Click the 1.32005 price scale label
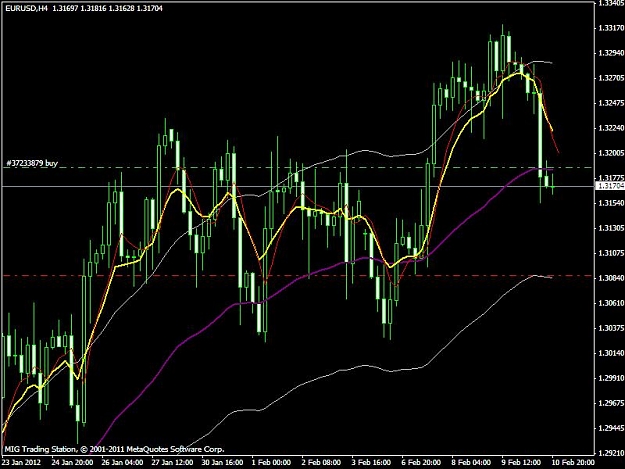 click(x=611, y=153)
